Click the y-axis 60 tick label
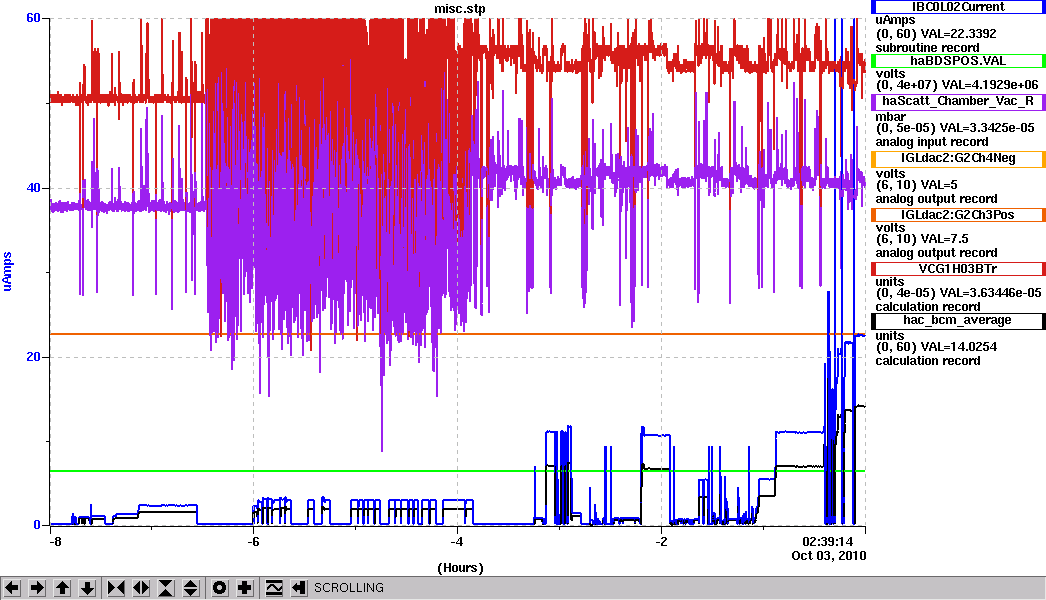The height and width of the screenshot is (600, 1046). coord(33,18)
